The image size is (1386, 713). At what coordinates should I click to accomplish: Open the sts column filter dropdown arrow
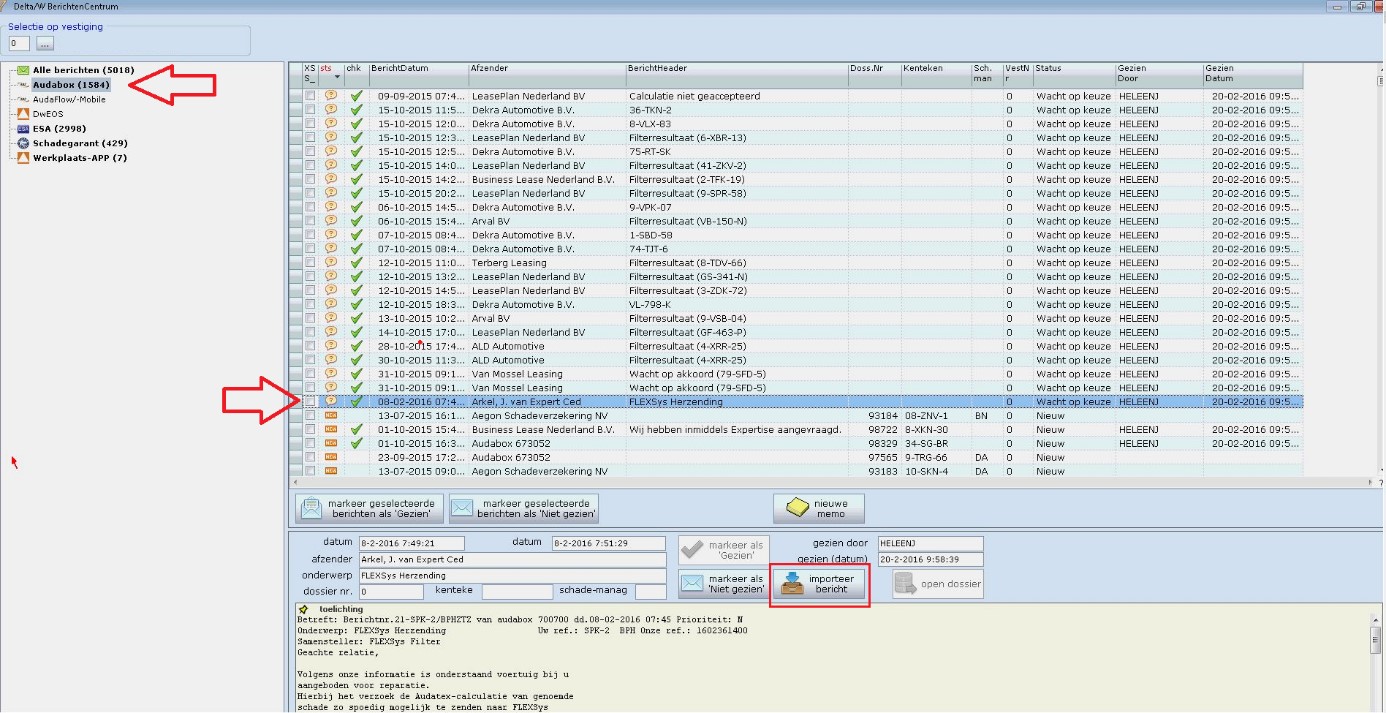pos(337,77)
